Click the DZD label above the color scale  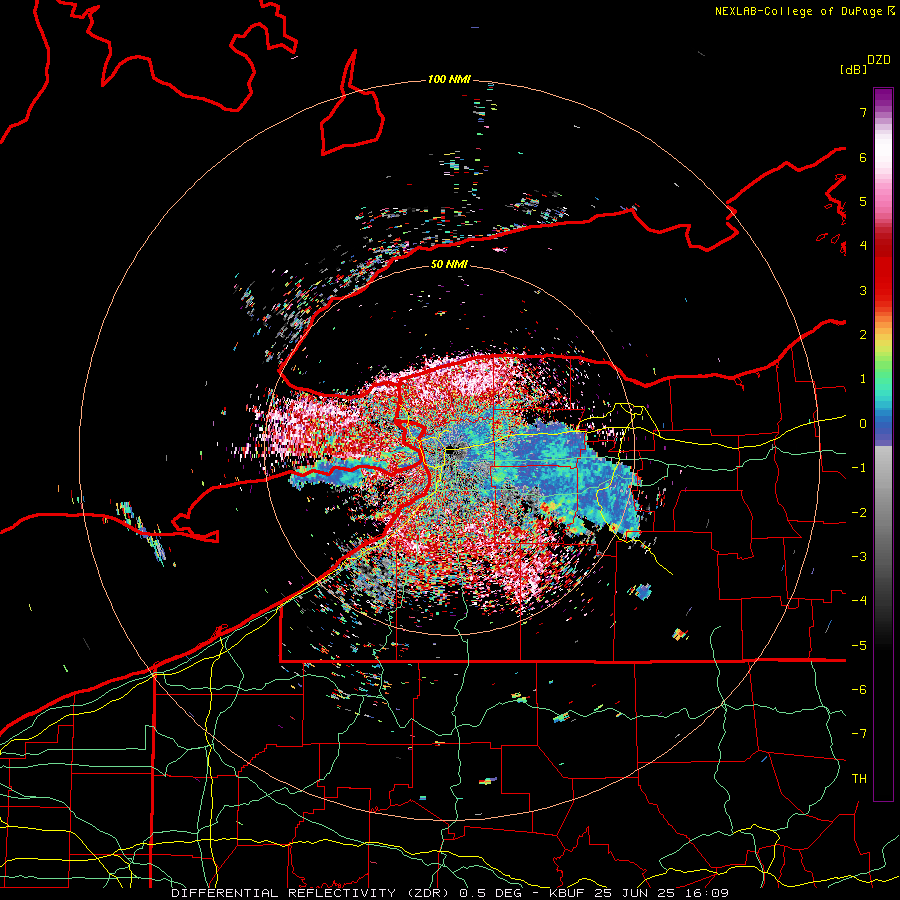click(879, 60)
